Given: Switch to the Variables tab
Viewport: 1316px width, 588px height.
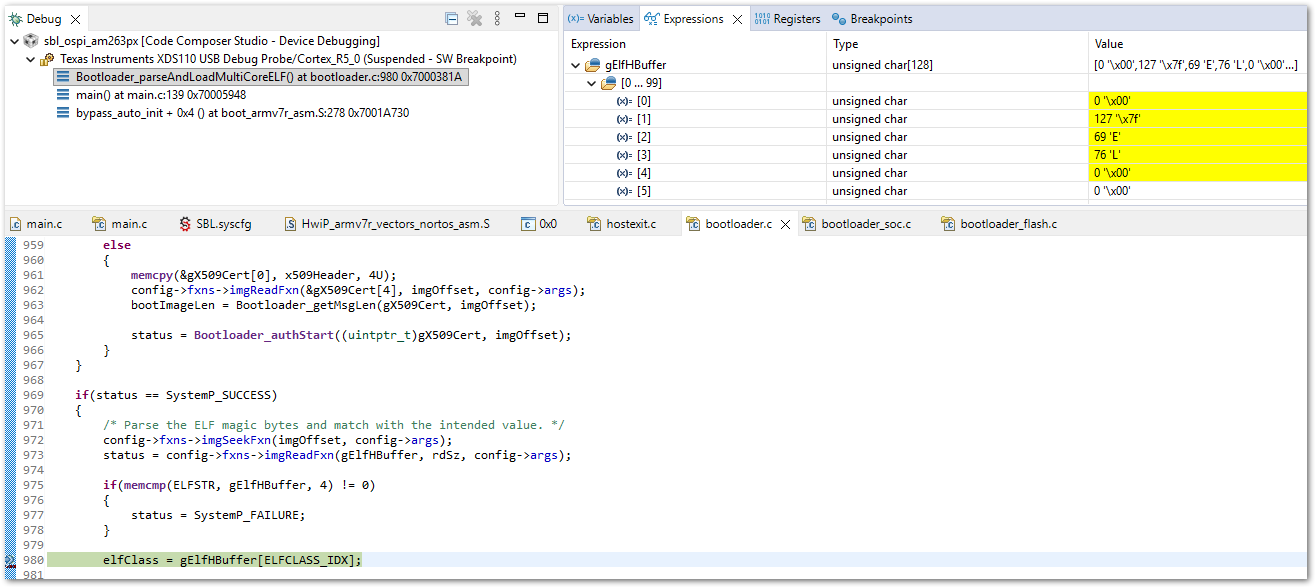Looking at the screenshot, I should click(x=600, y=19).
